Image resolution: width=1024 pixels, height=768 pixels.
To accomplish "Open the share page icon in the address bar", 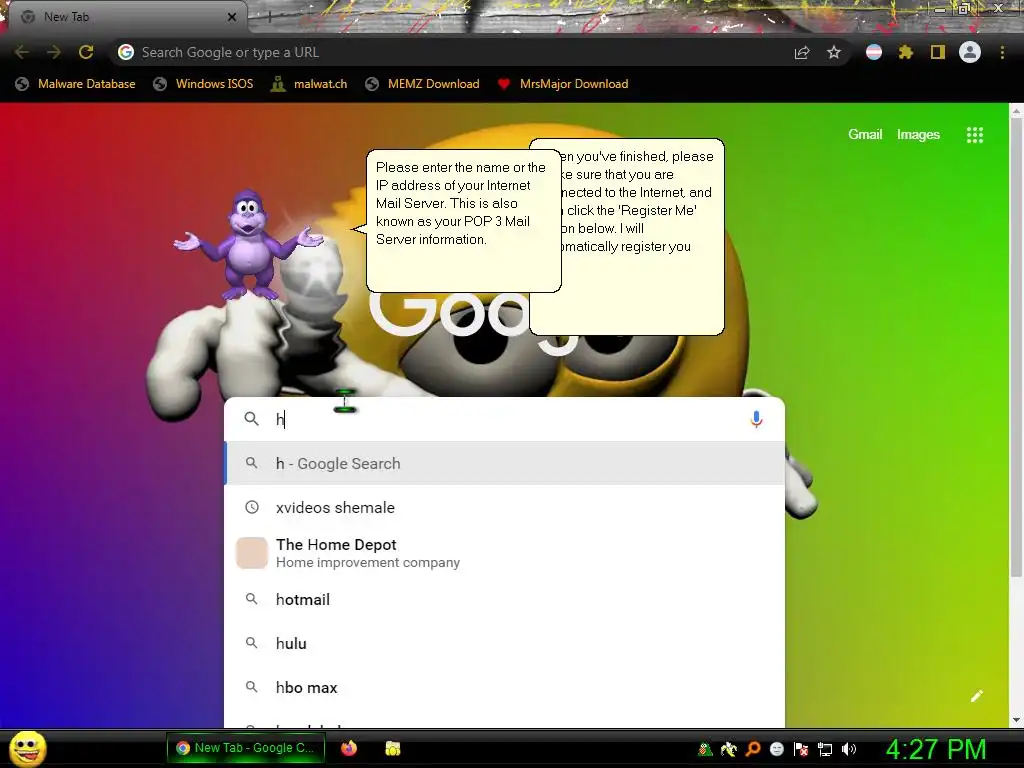I will [x=802, y=52].
